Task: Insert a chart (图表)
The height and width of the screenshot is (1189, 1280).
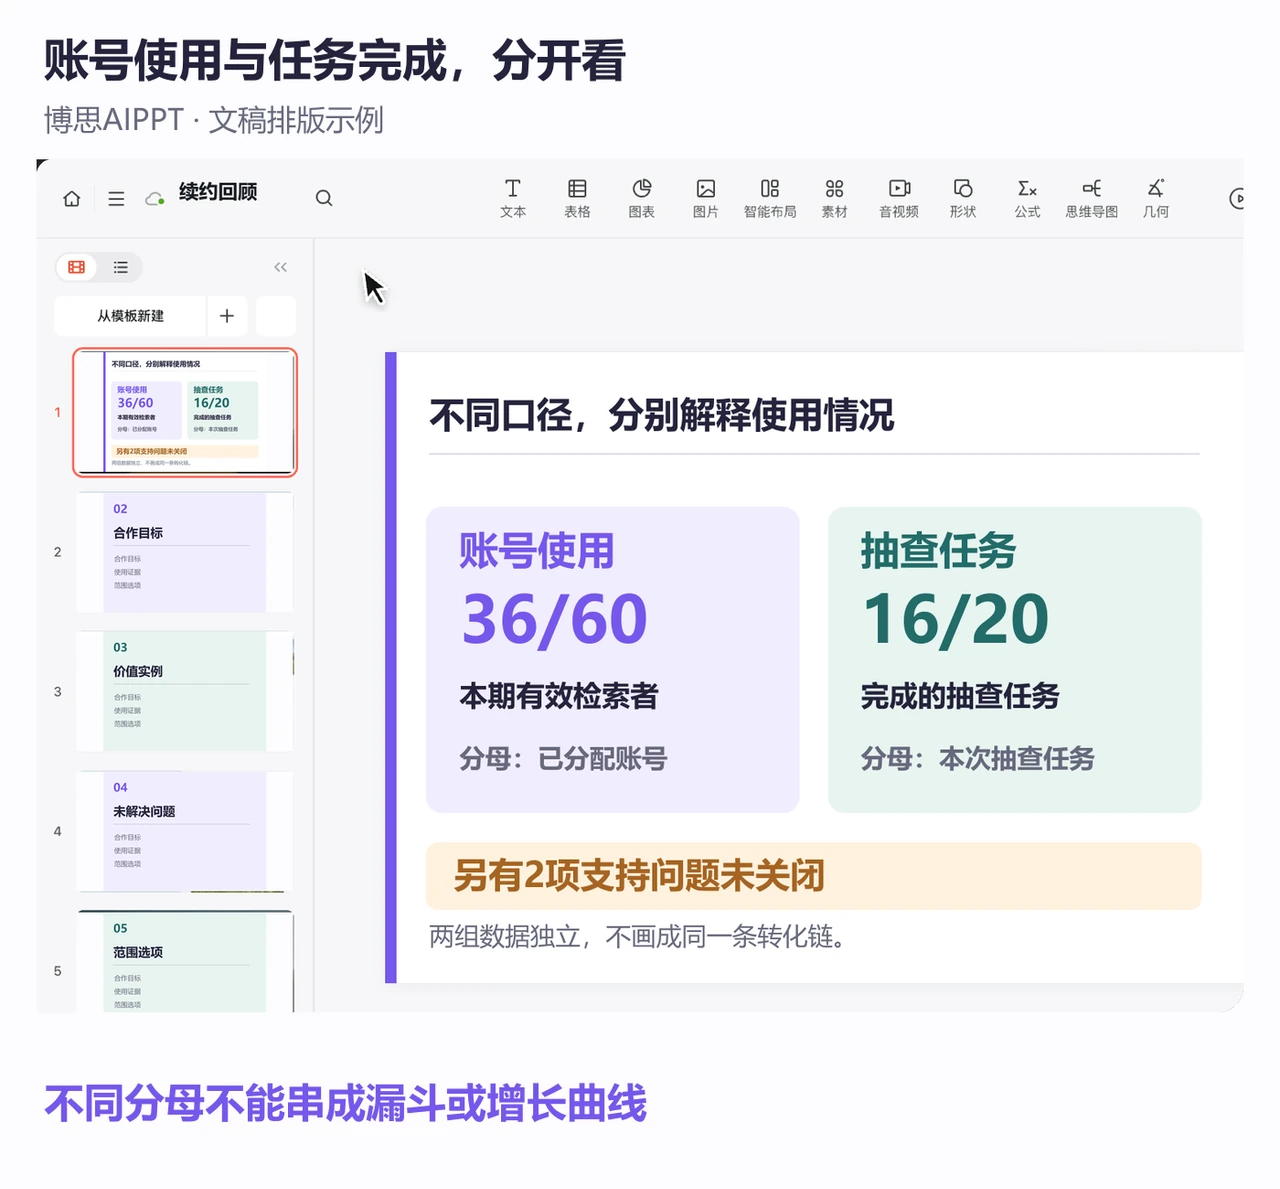Action: click(642, 198)
